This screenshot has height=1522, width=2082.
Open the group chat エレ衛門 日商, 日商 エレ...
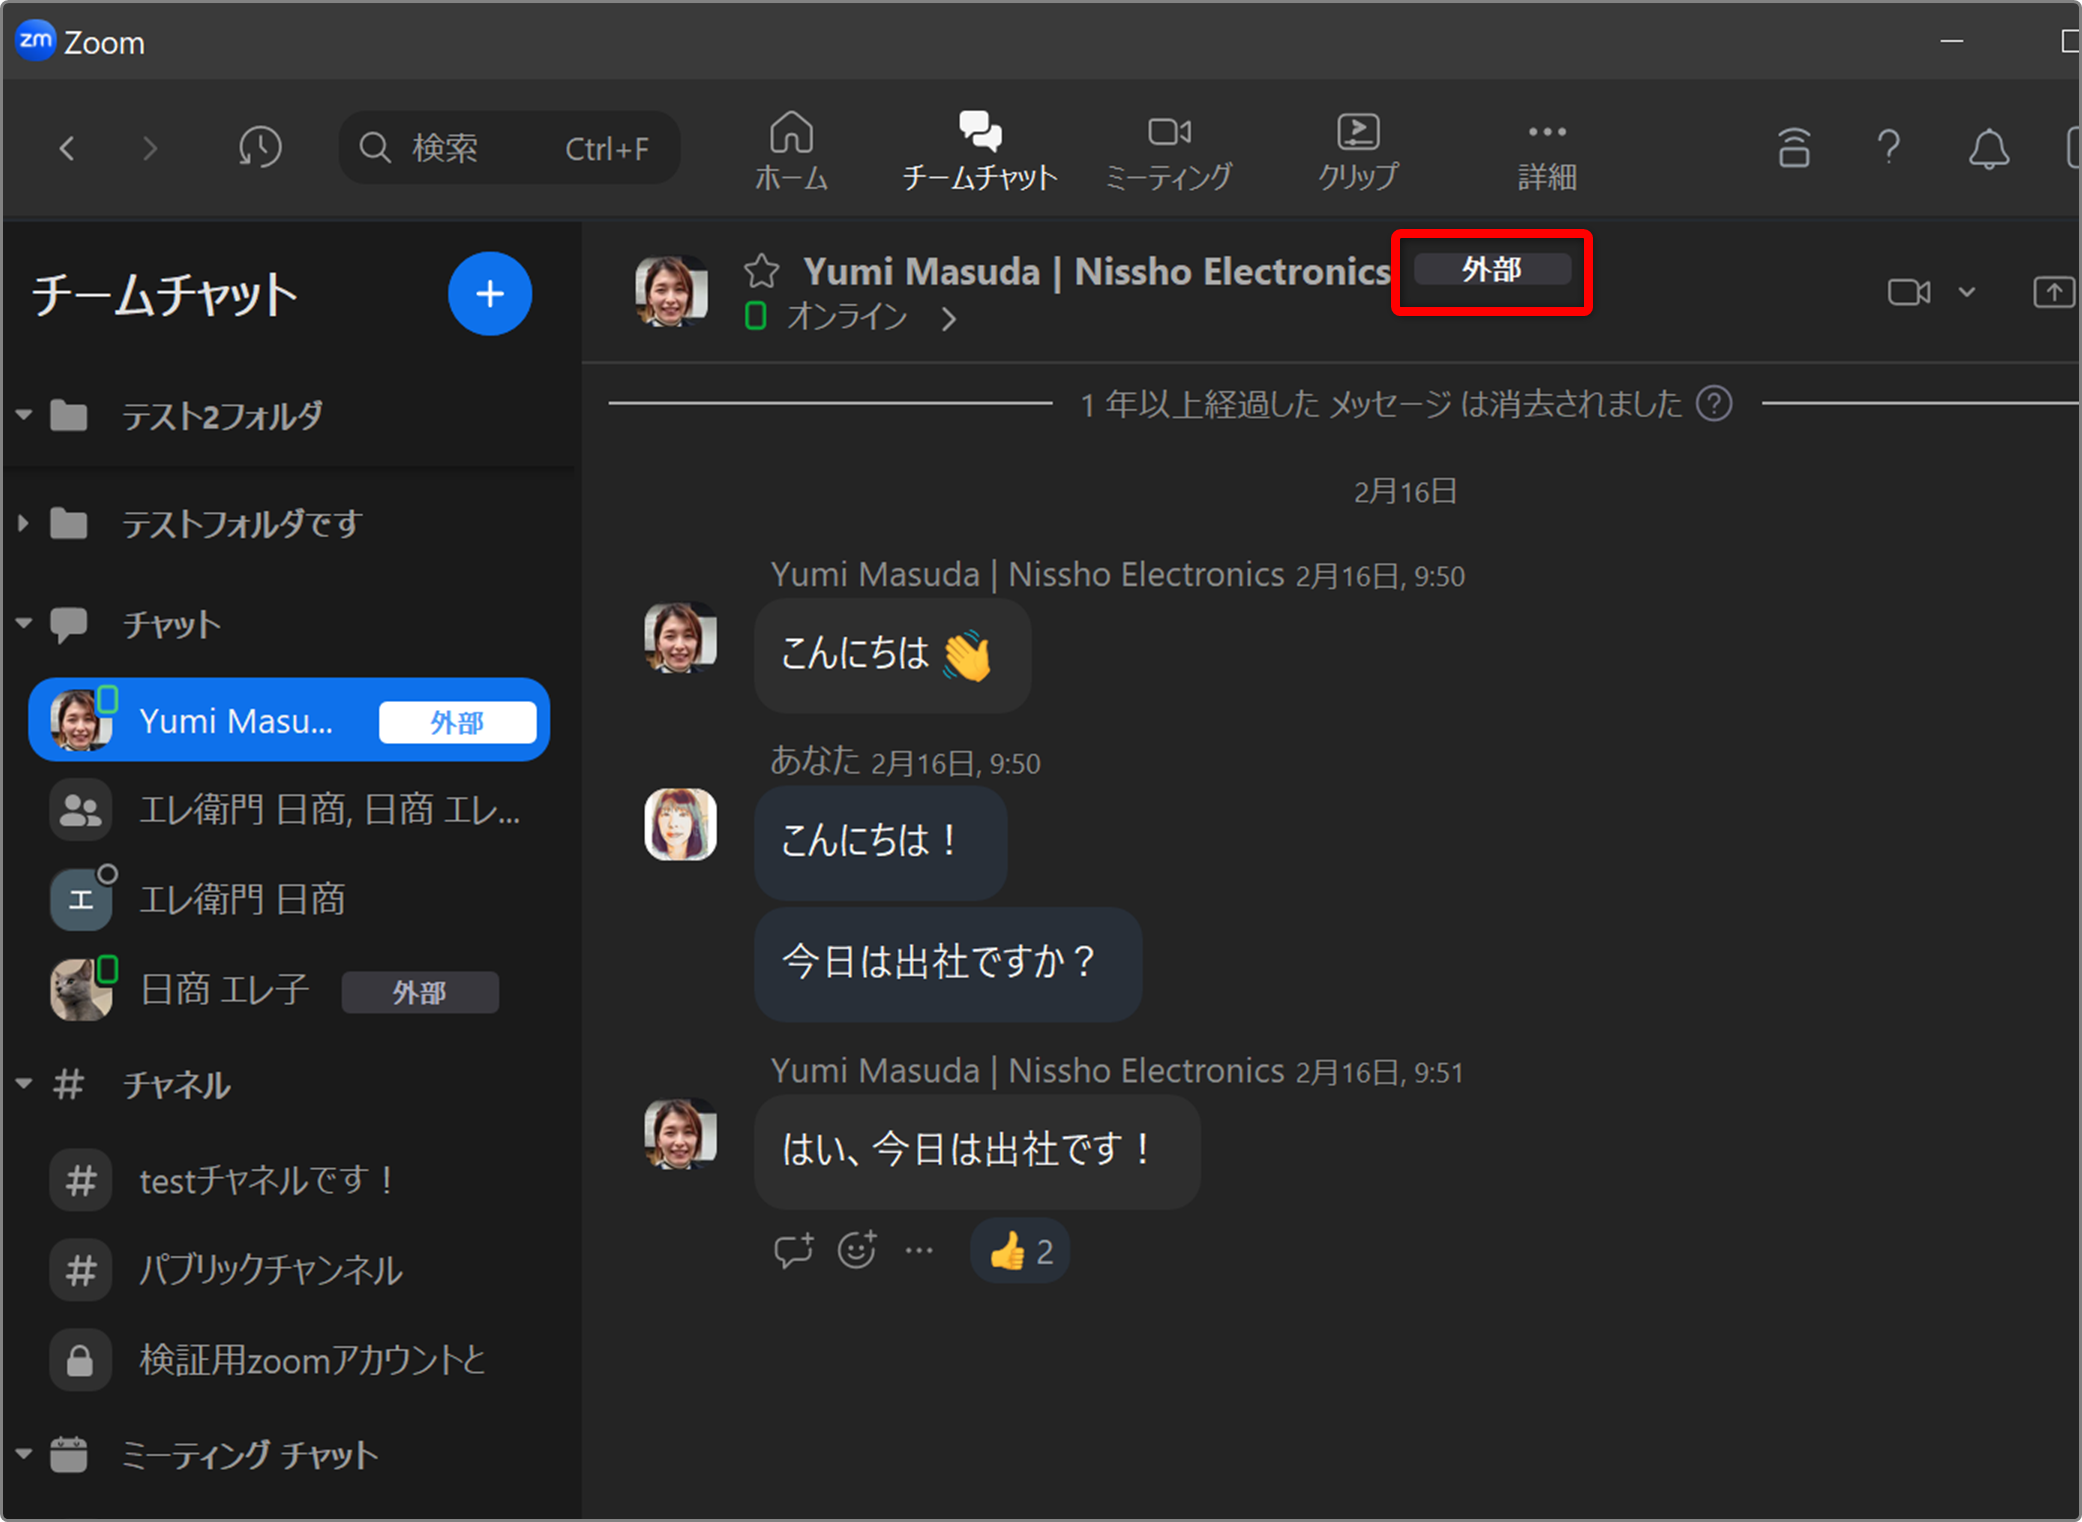[289, 809]
